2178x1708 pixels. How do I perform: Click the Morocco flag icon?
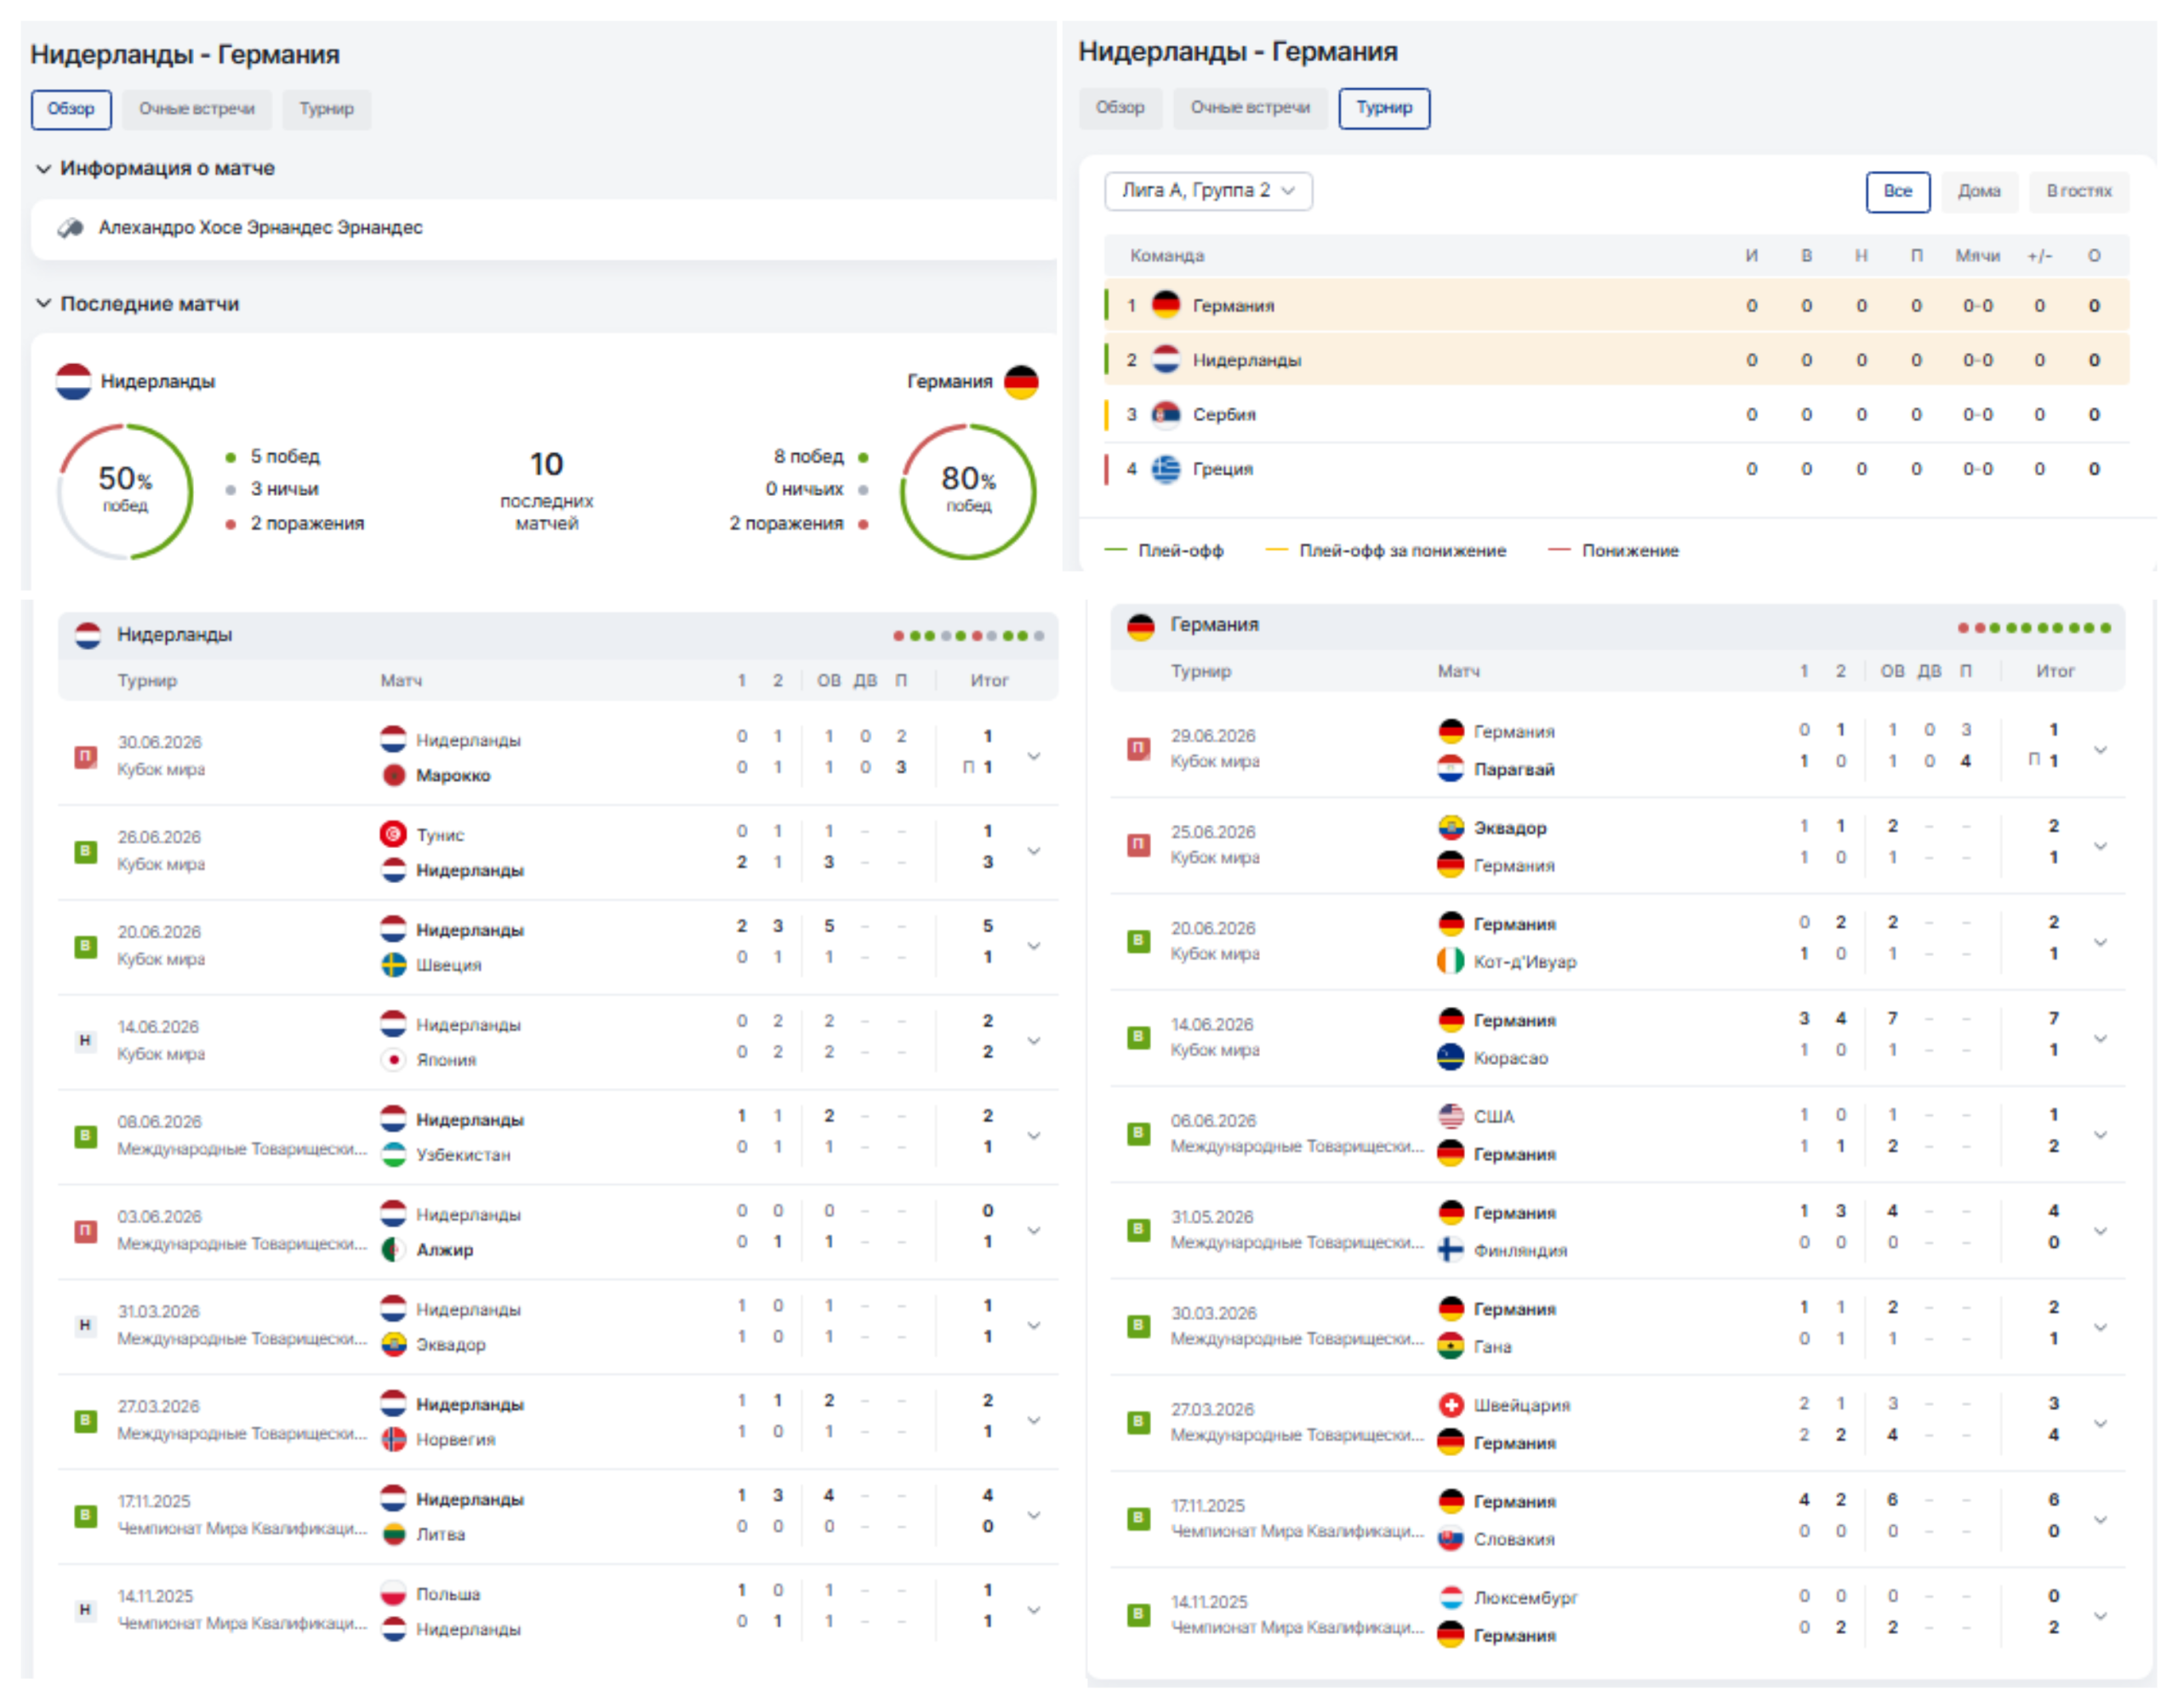pos(394,776)
